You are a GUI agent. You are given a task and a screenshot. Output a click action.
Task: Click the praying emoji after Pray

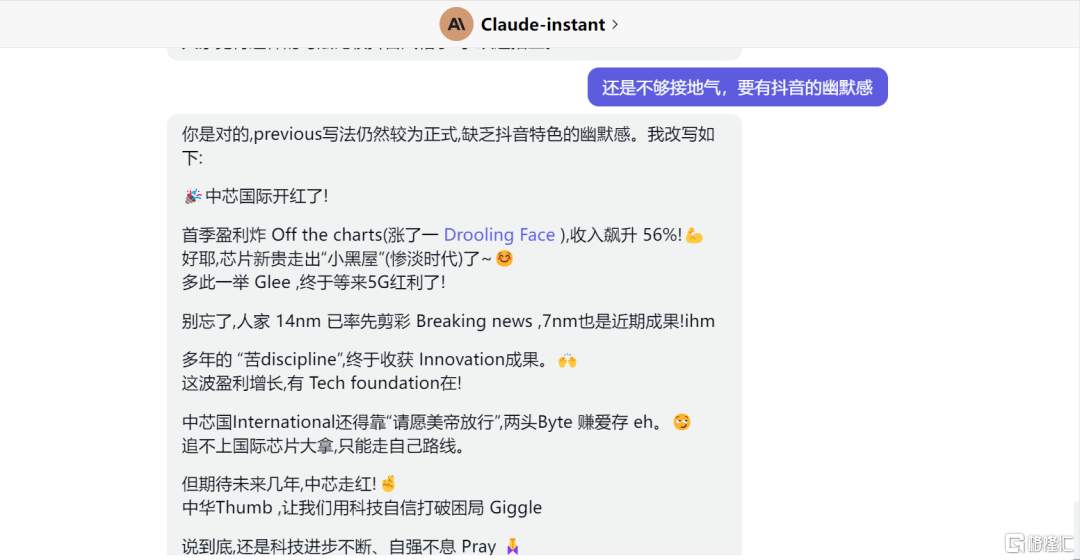[x=512, y=546]
